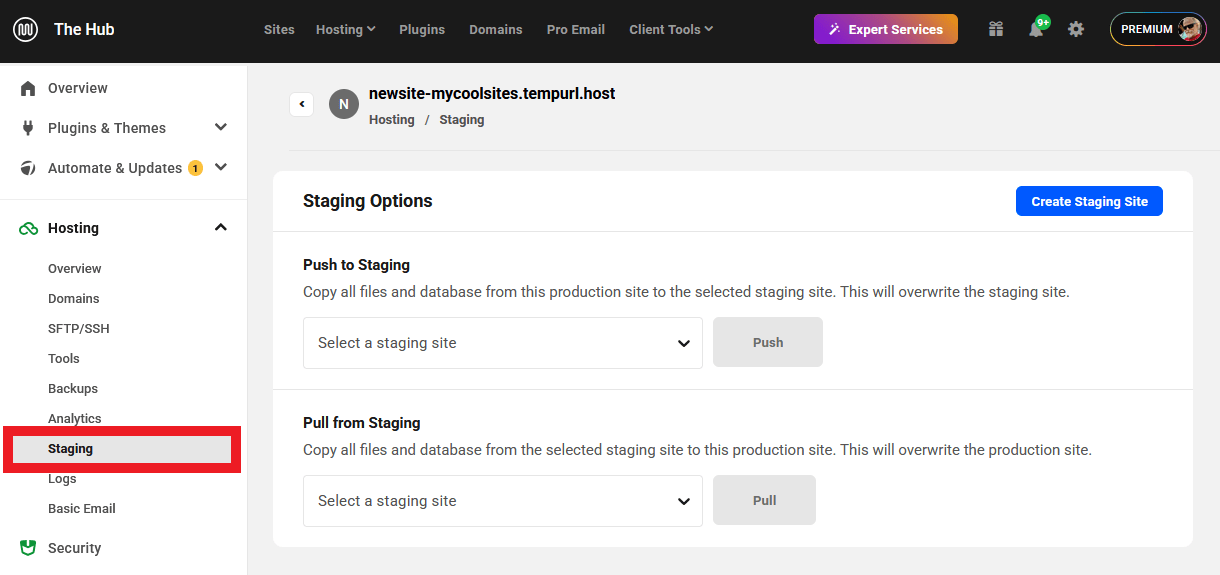Click the newsite-mycoolsites.tempurl.host site title
This screenshot has width=1220, height=575.
pos(492,93)
